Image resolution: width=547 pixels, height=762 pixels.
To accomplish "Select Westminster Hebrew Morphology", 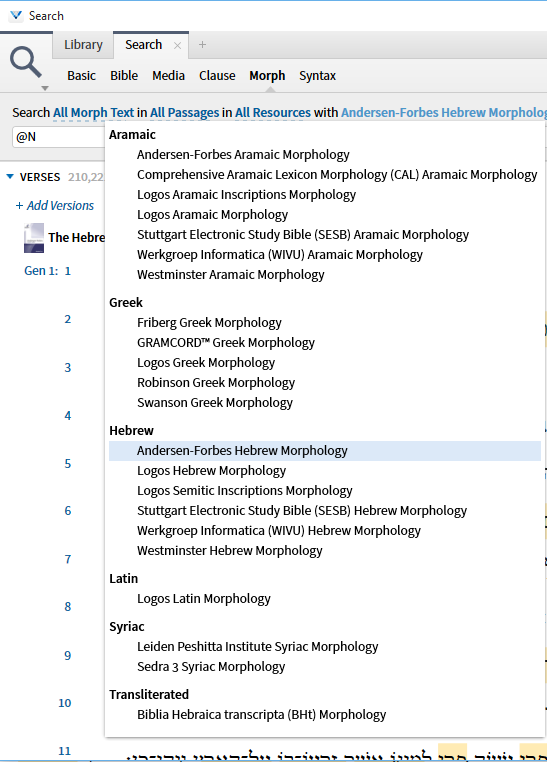I will (229, 551).
